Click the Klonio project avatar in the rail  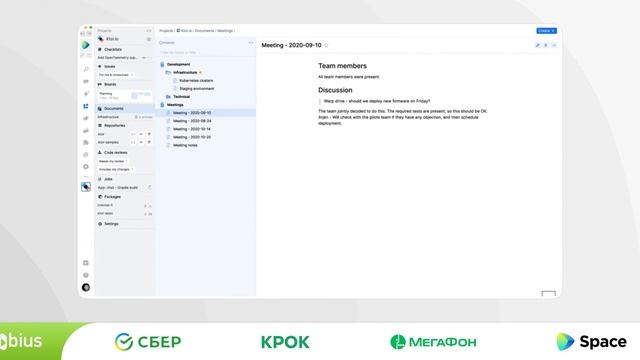(x=86, y=187)
